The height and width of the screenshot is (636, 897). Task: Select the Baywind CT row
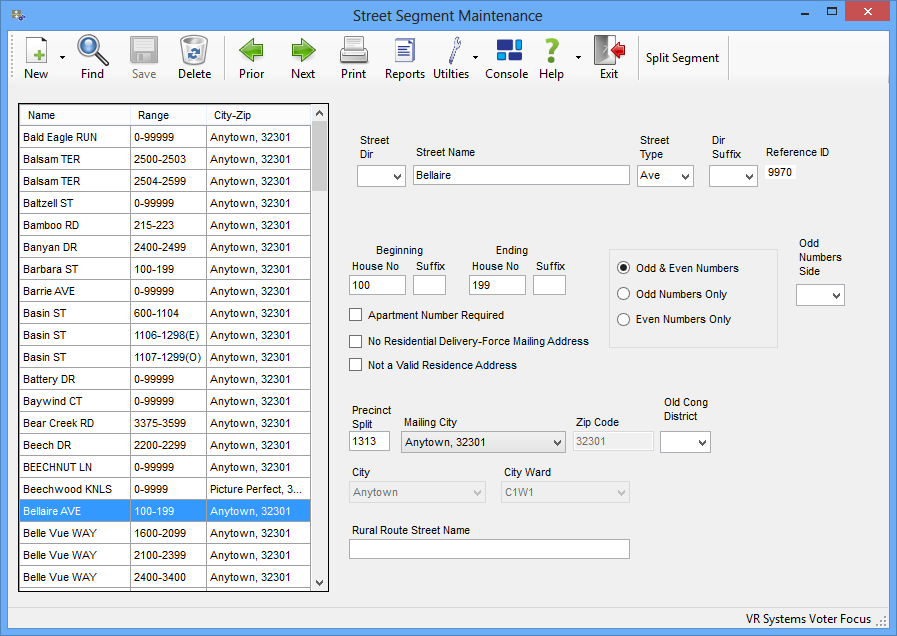(165, 401)
